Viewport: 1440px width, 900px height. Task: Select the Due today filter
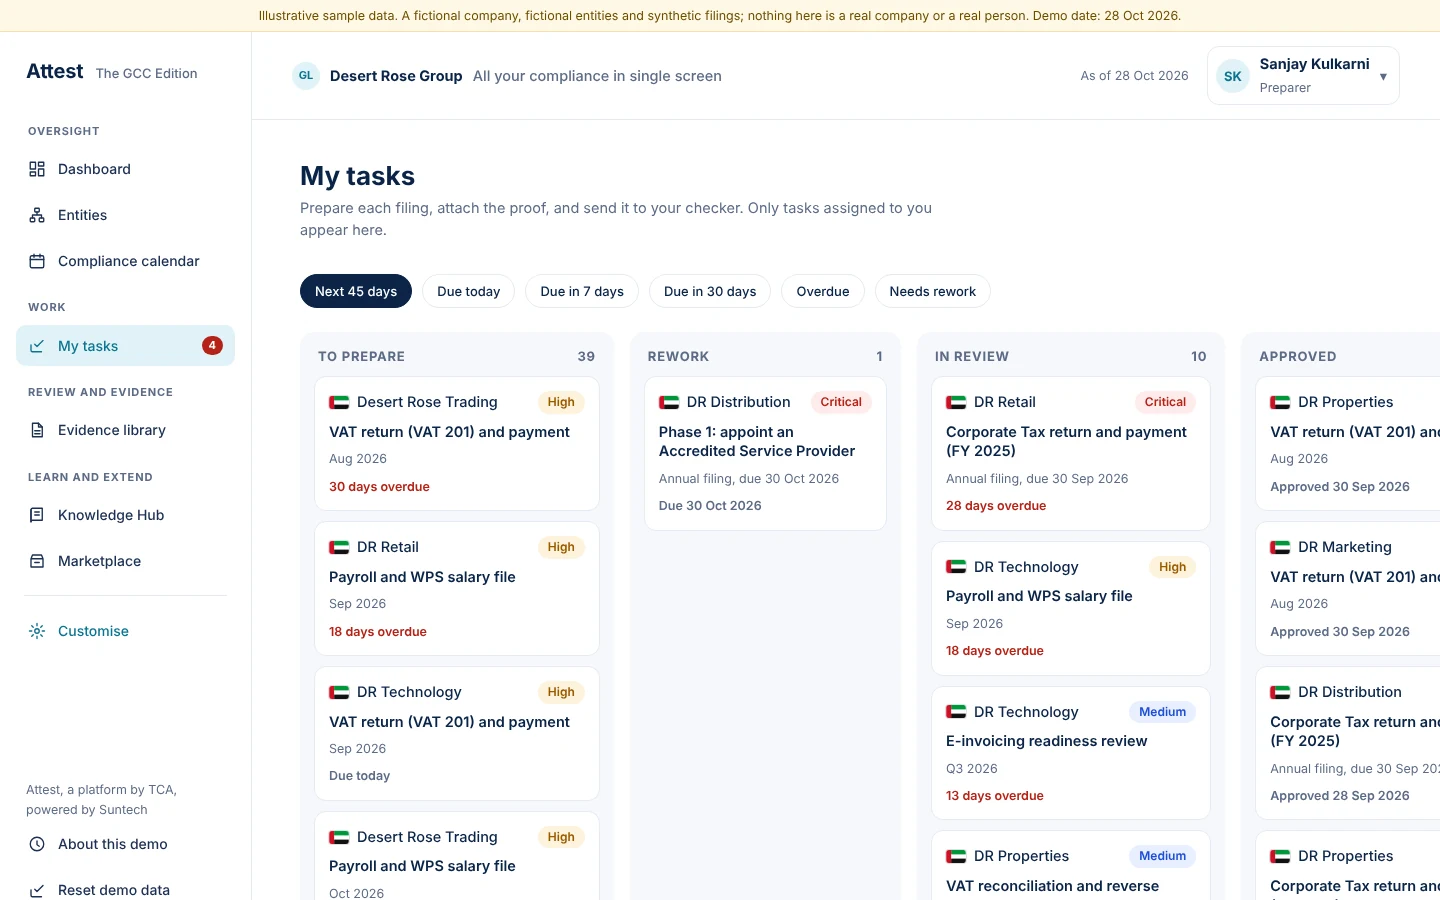468,291
